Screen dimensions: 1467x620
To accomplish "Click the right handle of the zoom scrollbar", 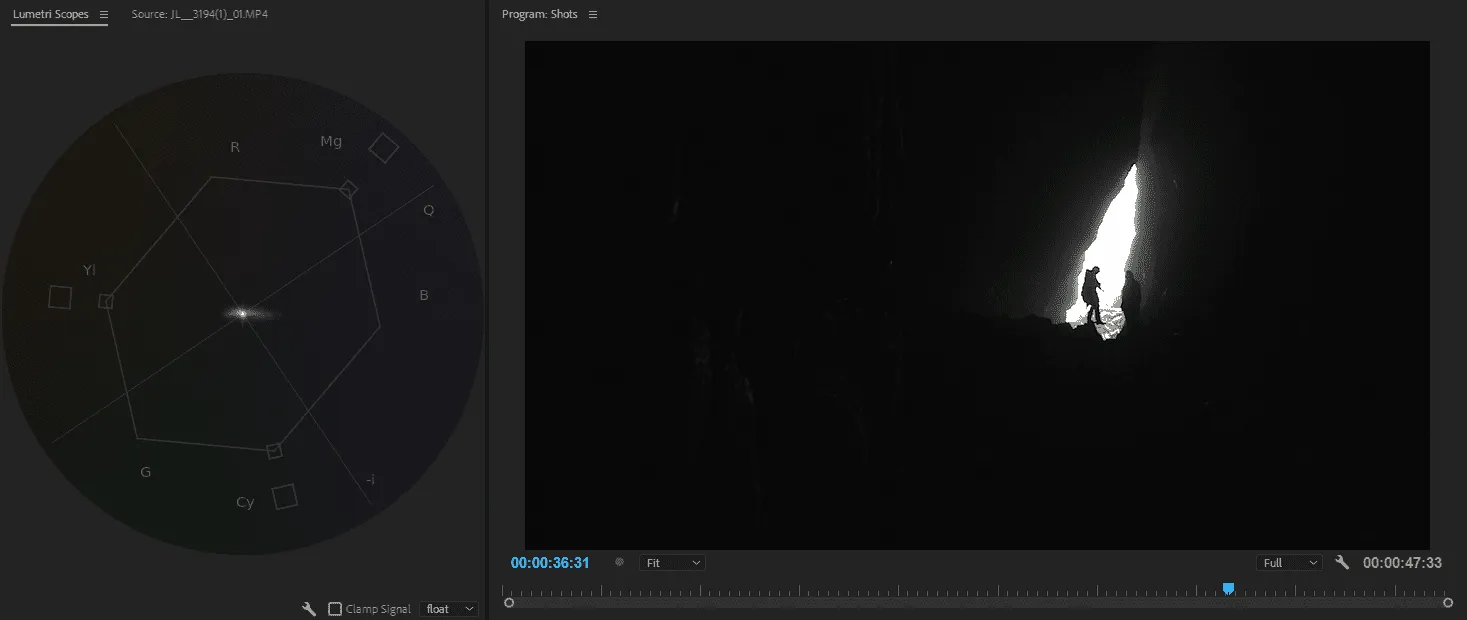I will [x=1448, y=603].
